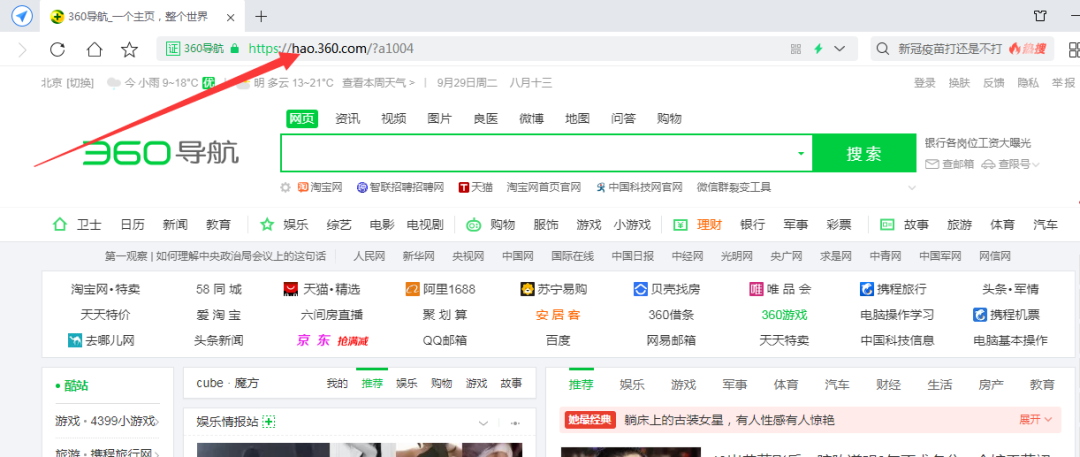Collapse 娱乐情报站 panel chevron

tap(484, 423)
